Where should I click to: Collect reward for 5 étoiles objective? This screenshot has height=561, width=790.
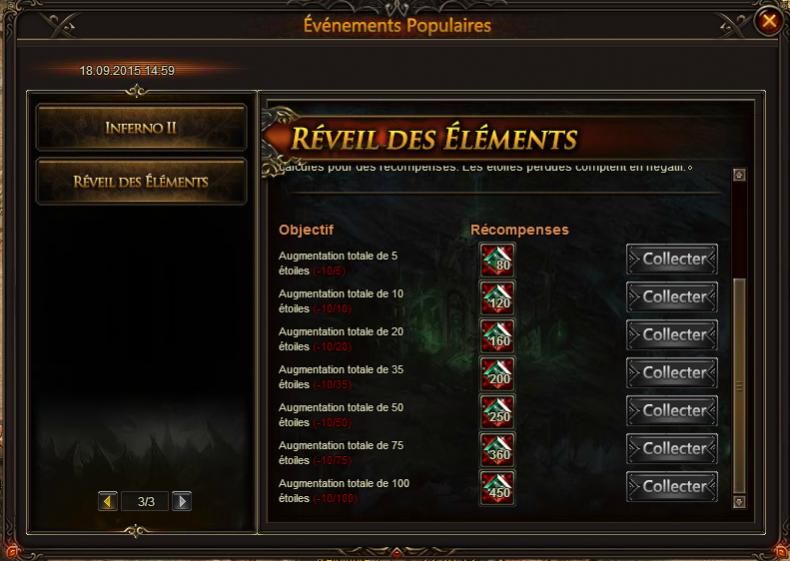[672, 259]
